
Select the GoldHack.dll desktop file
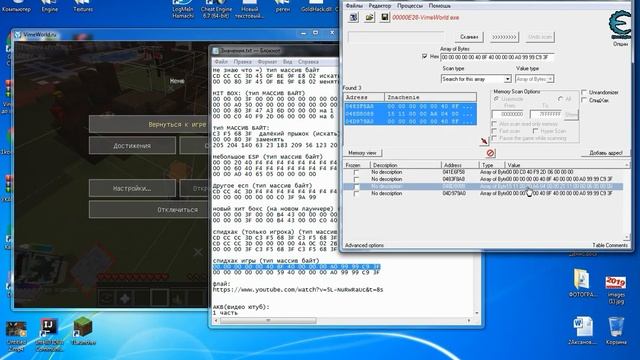(316, 6)
